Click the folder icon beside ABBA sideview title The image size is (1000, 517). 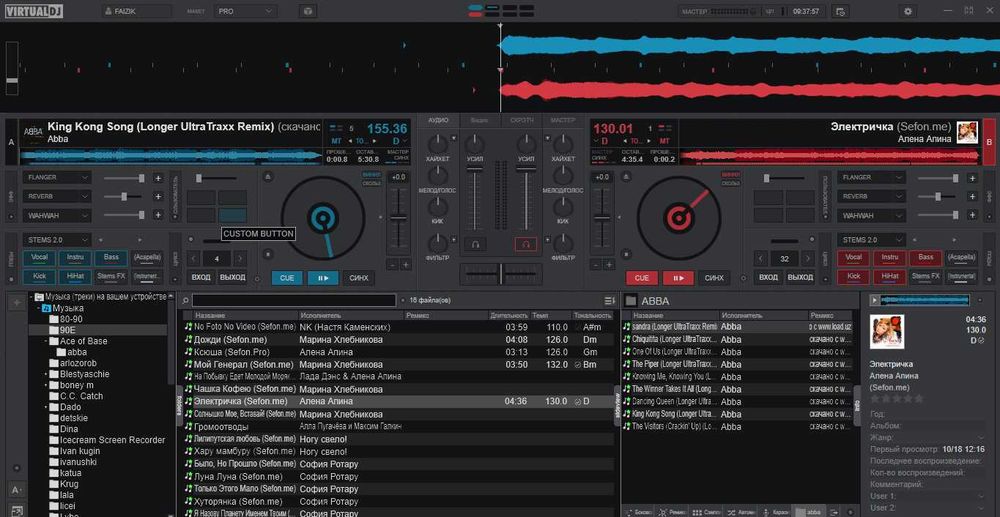click(631, 300)
